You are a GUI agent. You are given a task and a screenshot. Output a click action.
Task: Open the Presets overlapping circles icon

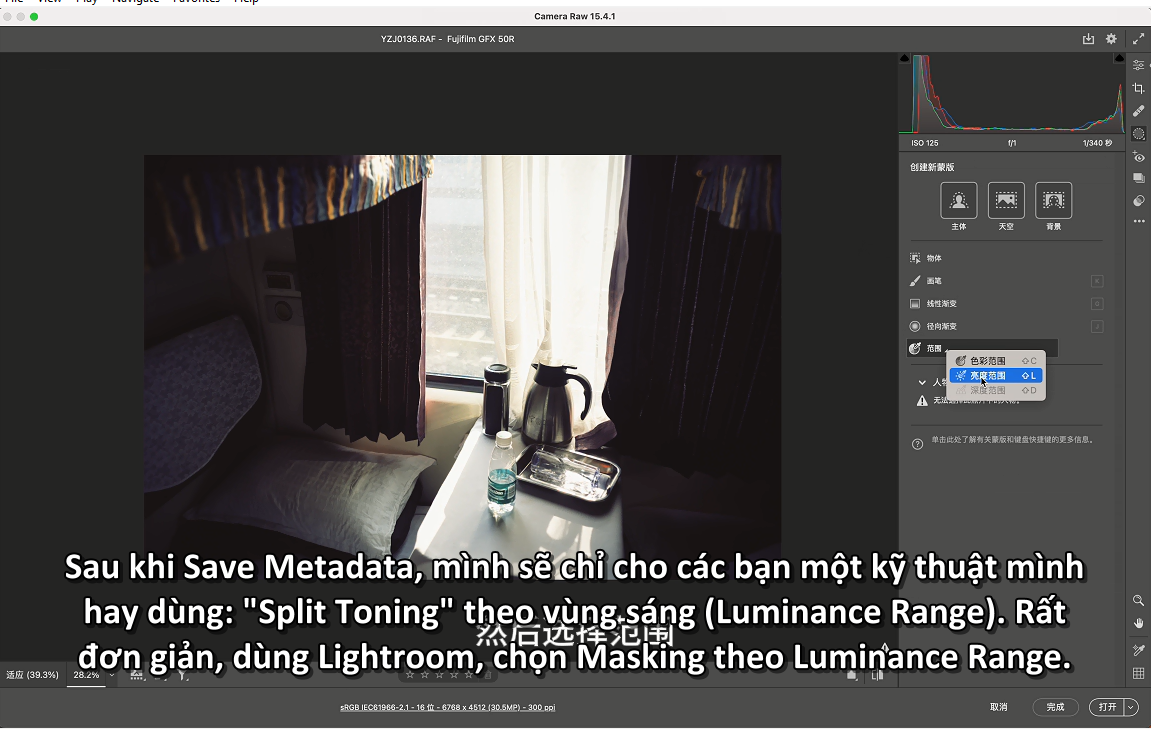click(x=1138, y=201)
